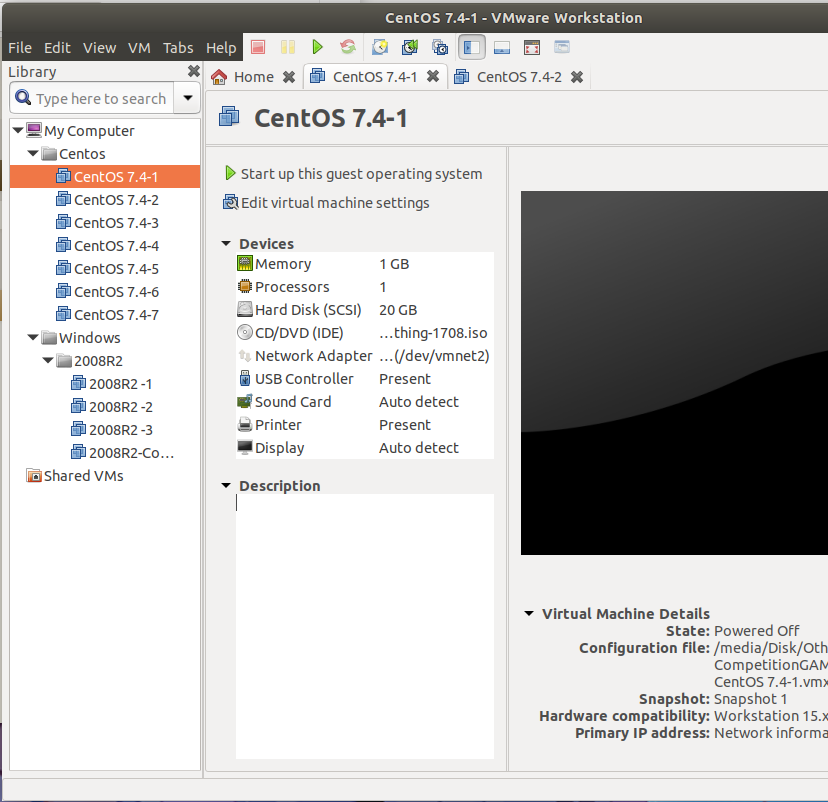Open the View menu
This screenshot has height=802, width=828.
coord(99,48)
